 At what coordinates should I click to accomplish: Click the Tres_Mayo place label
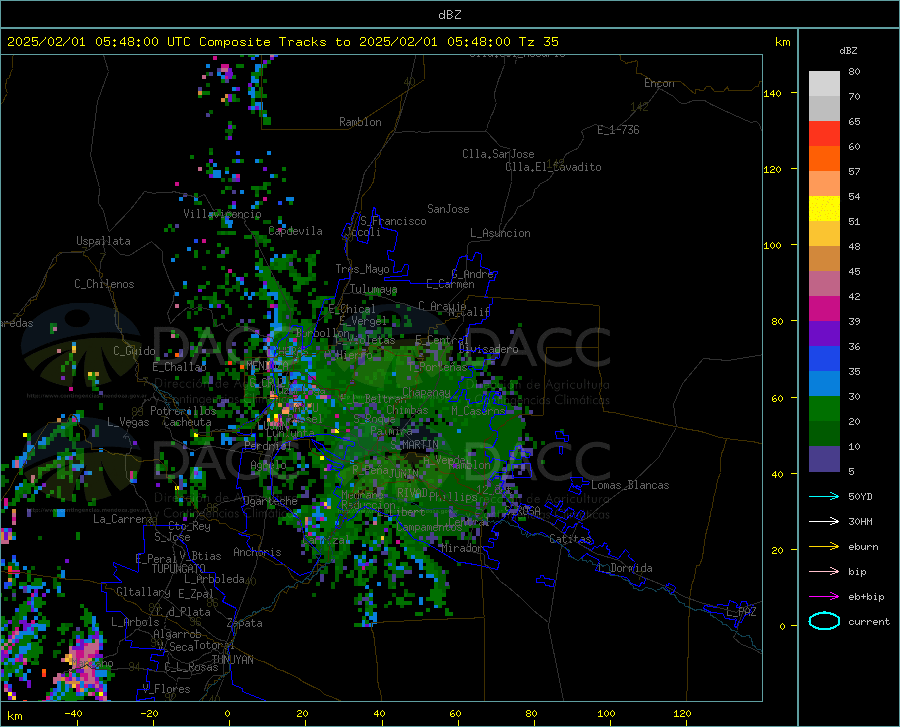click(x=362, y=269)
